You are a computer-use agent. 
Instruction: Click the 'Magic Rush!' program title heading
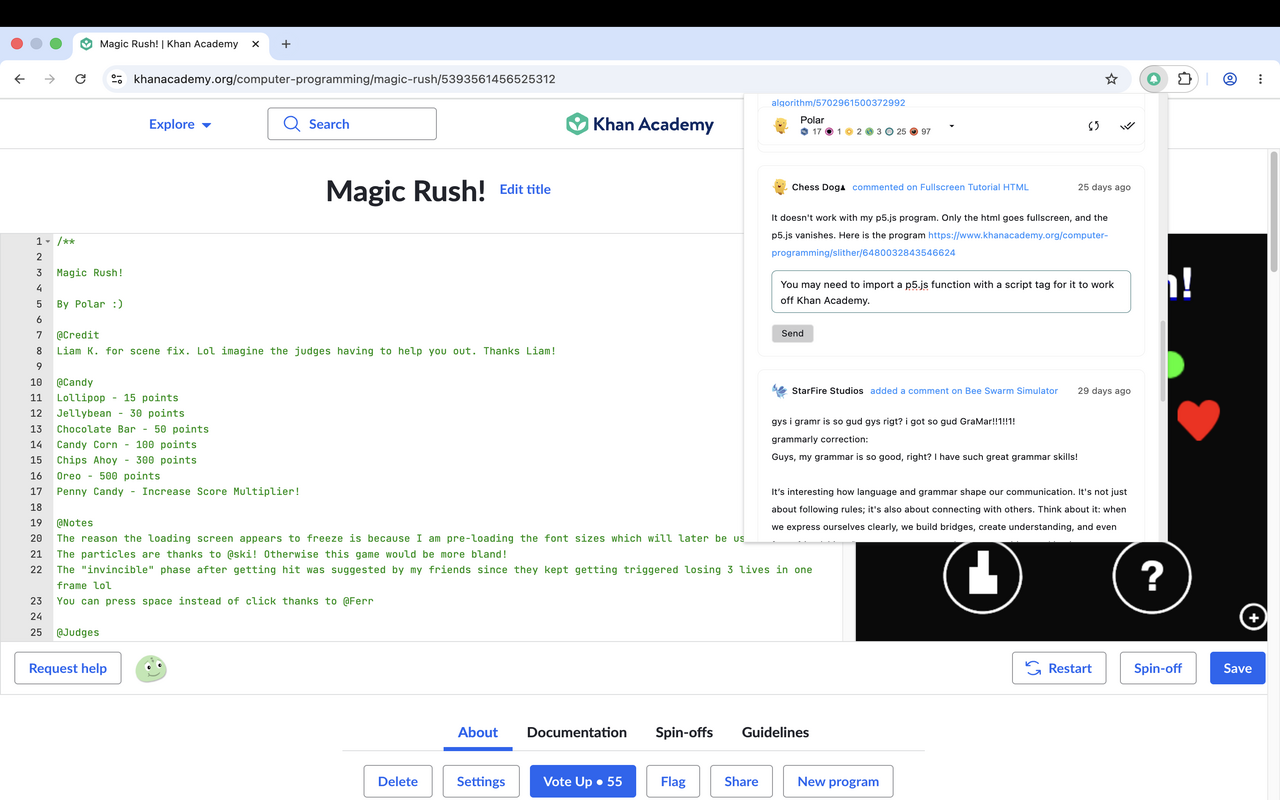pos(406,191)
